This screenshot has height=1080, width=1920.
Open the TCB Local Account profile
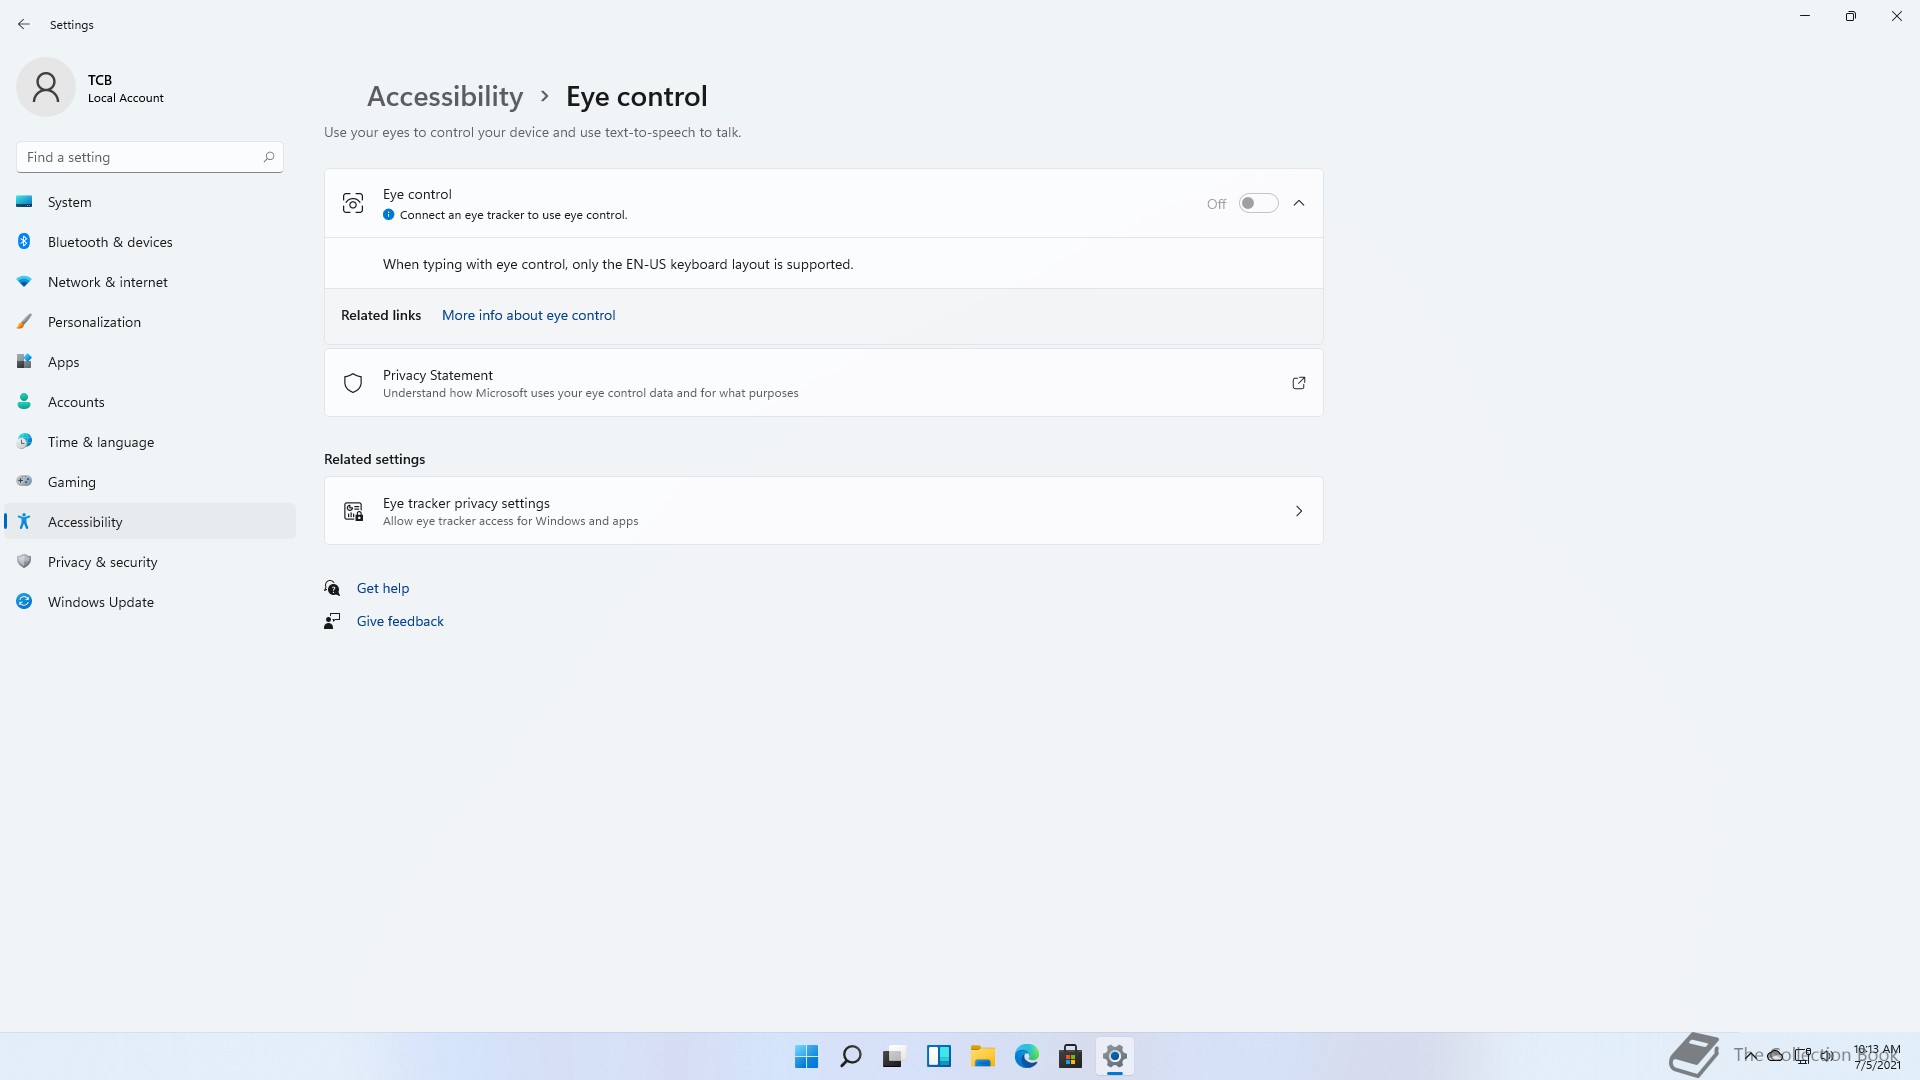coord(91,88)
